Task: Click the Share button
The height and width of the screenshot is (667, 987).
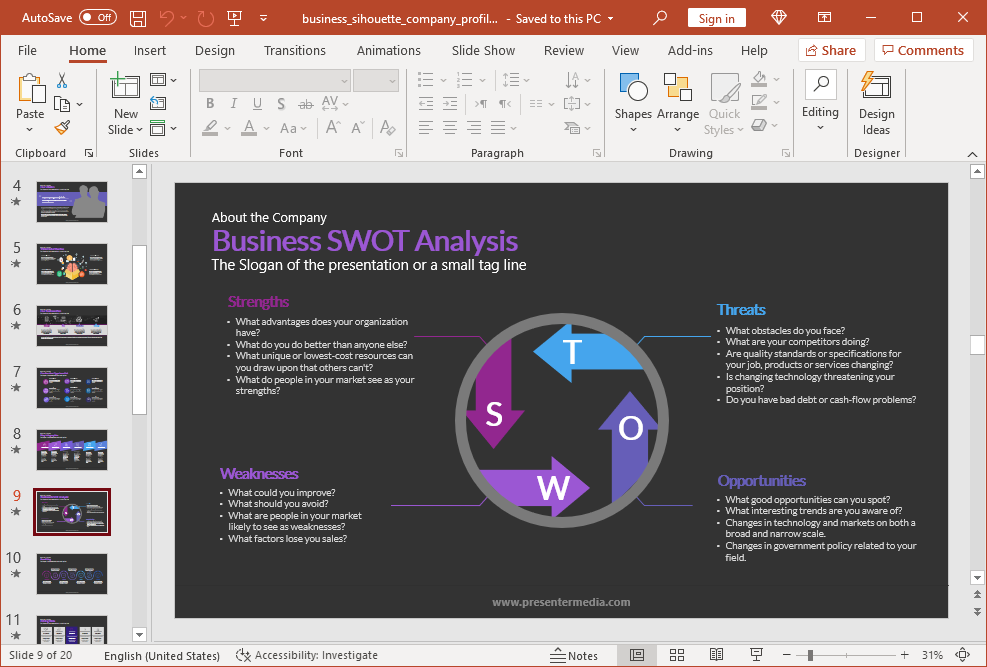Action: coord(829,50)
